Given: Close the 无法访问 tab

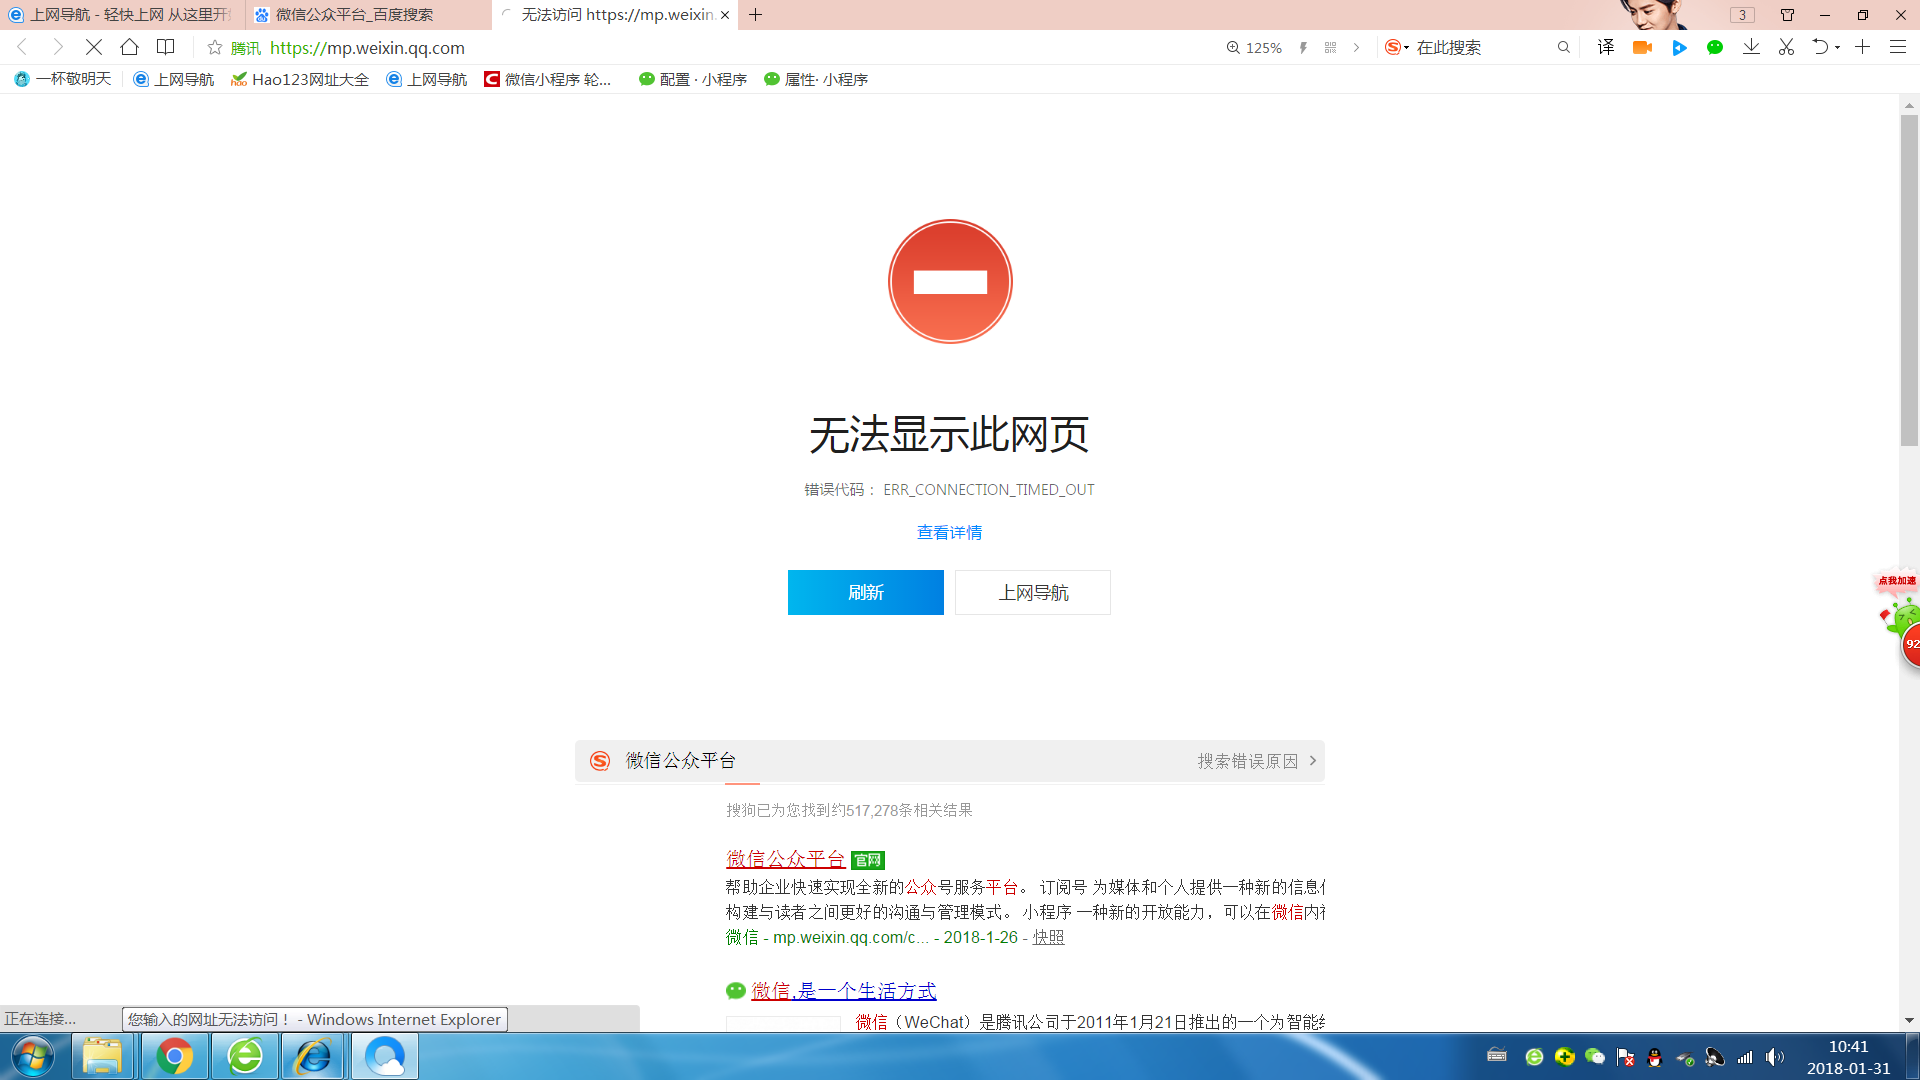Looking at the screenshot, I should [x=725, y=15].
